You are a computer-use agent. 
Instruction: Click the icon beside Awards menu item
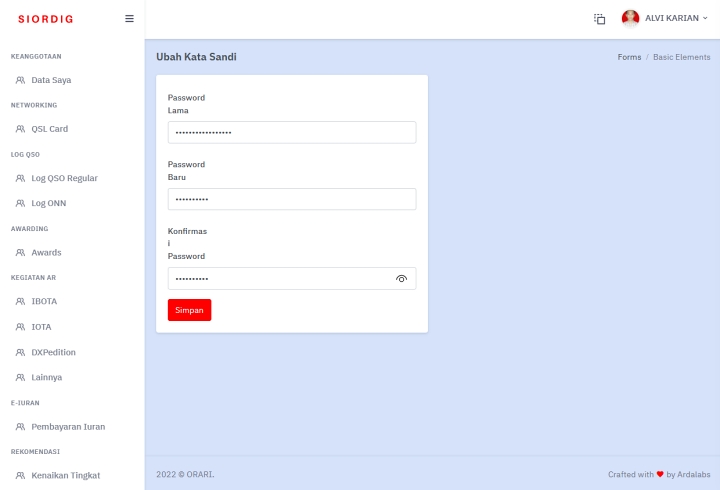point(20,253)
